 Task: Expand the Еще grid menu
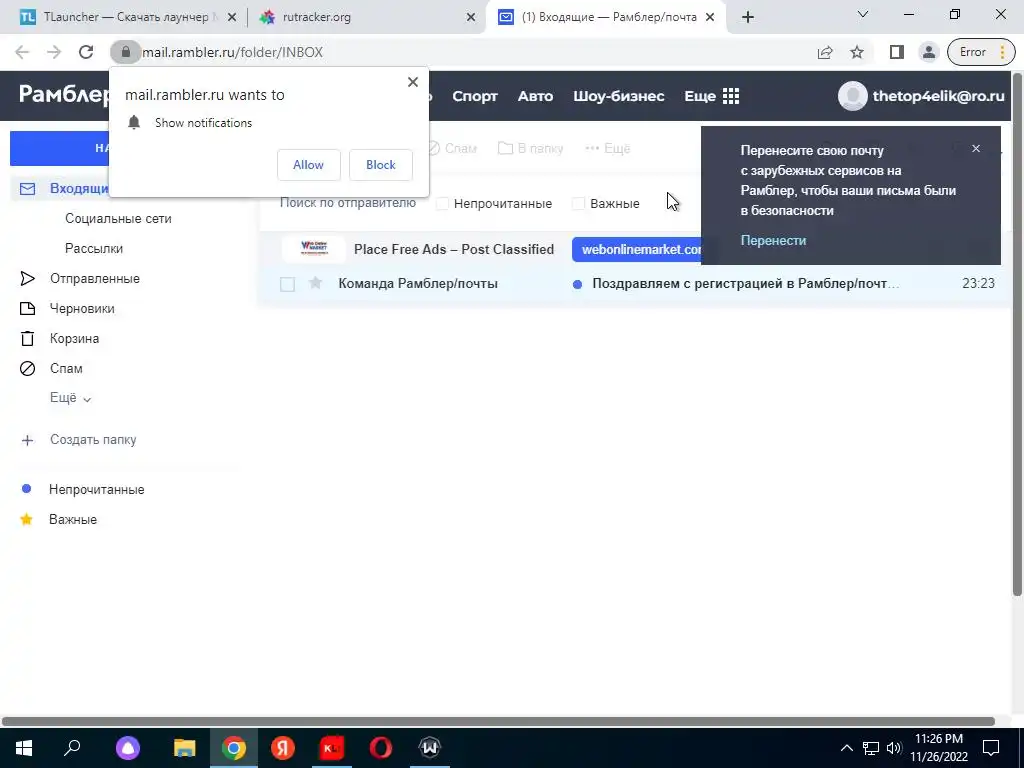tap(712, 96)
